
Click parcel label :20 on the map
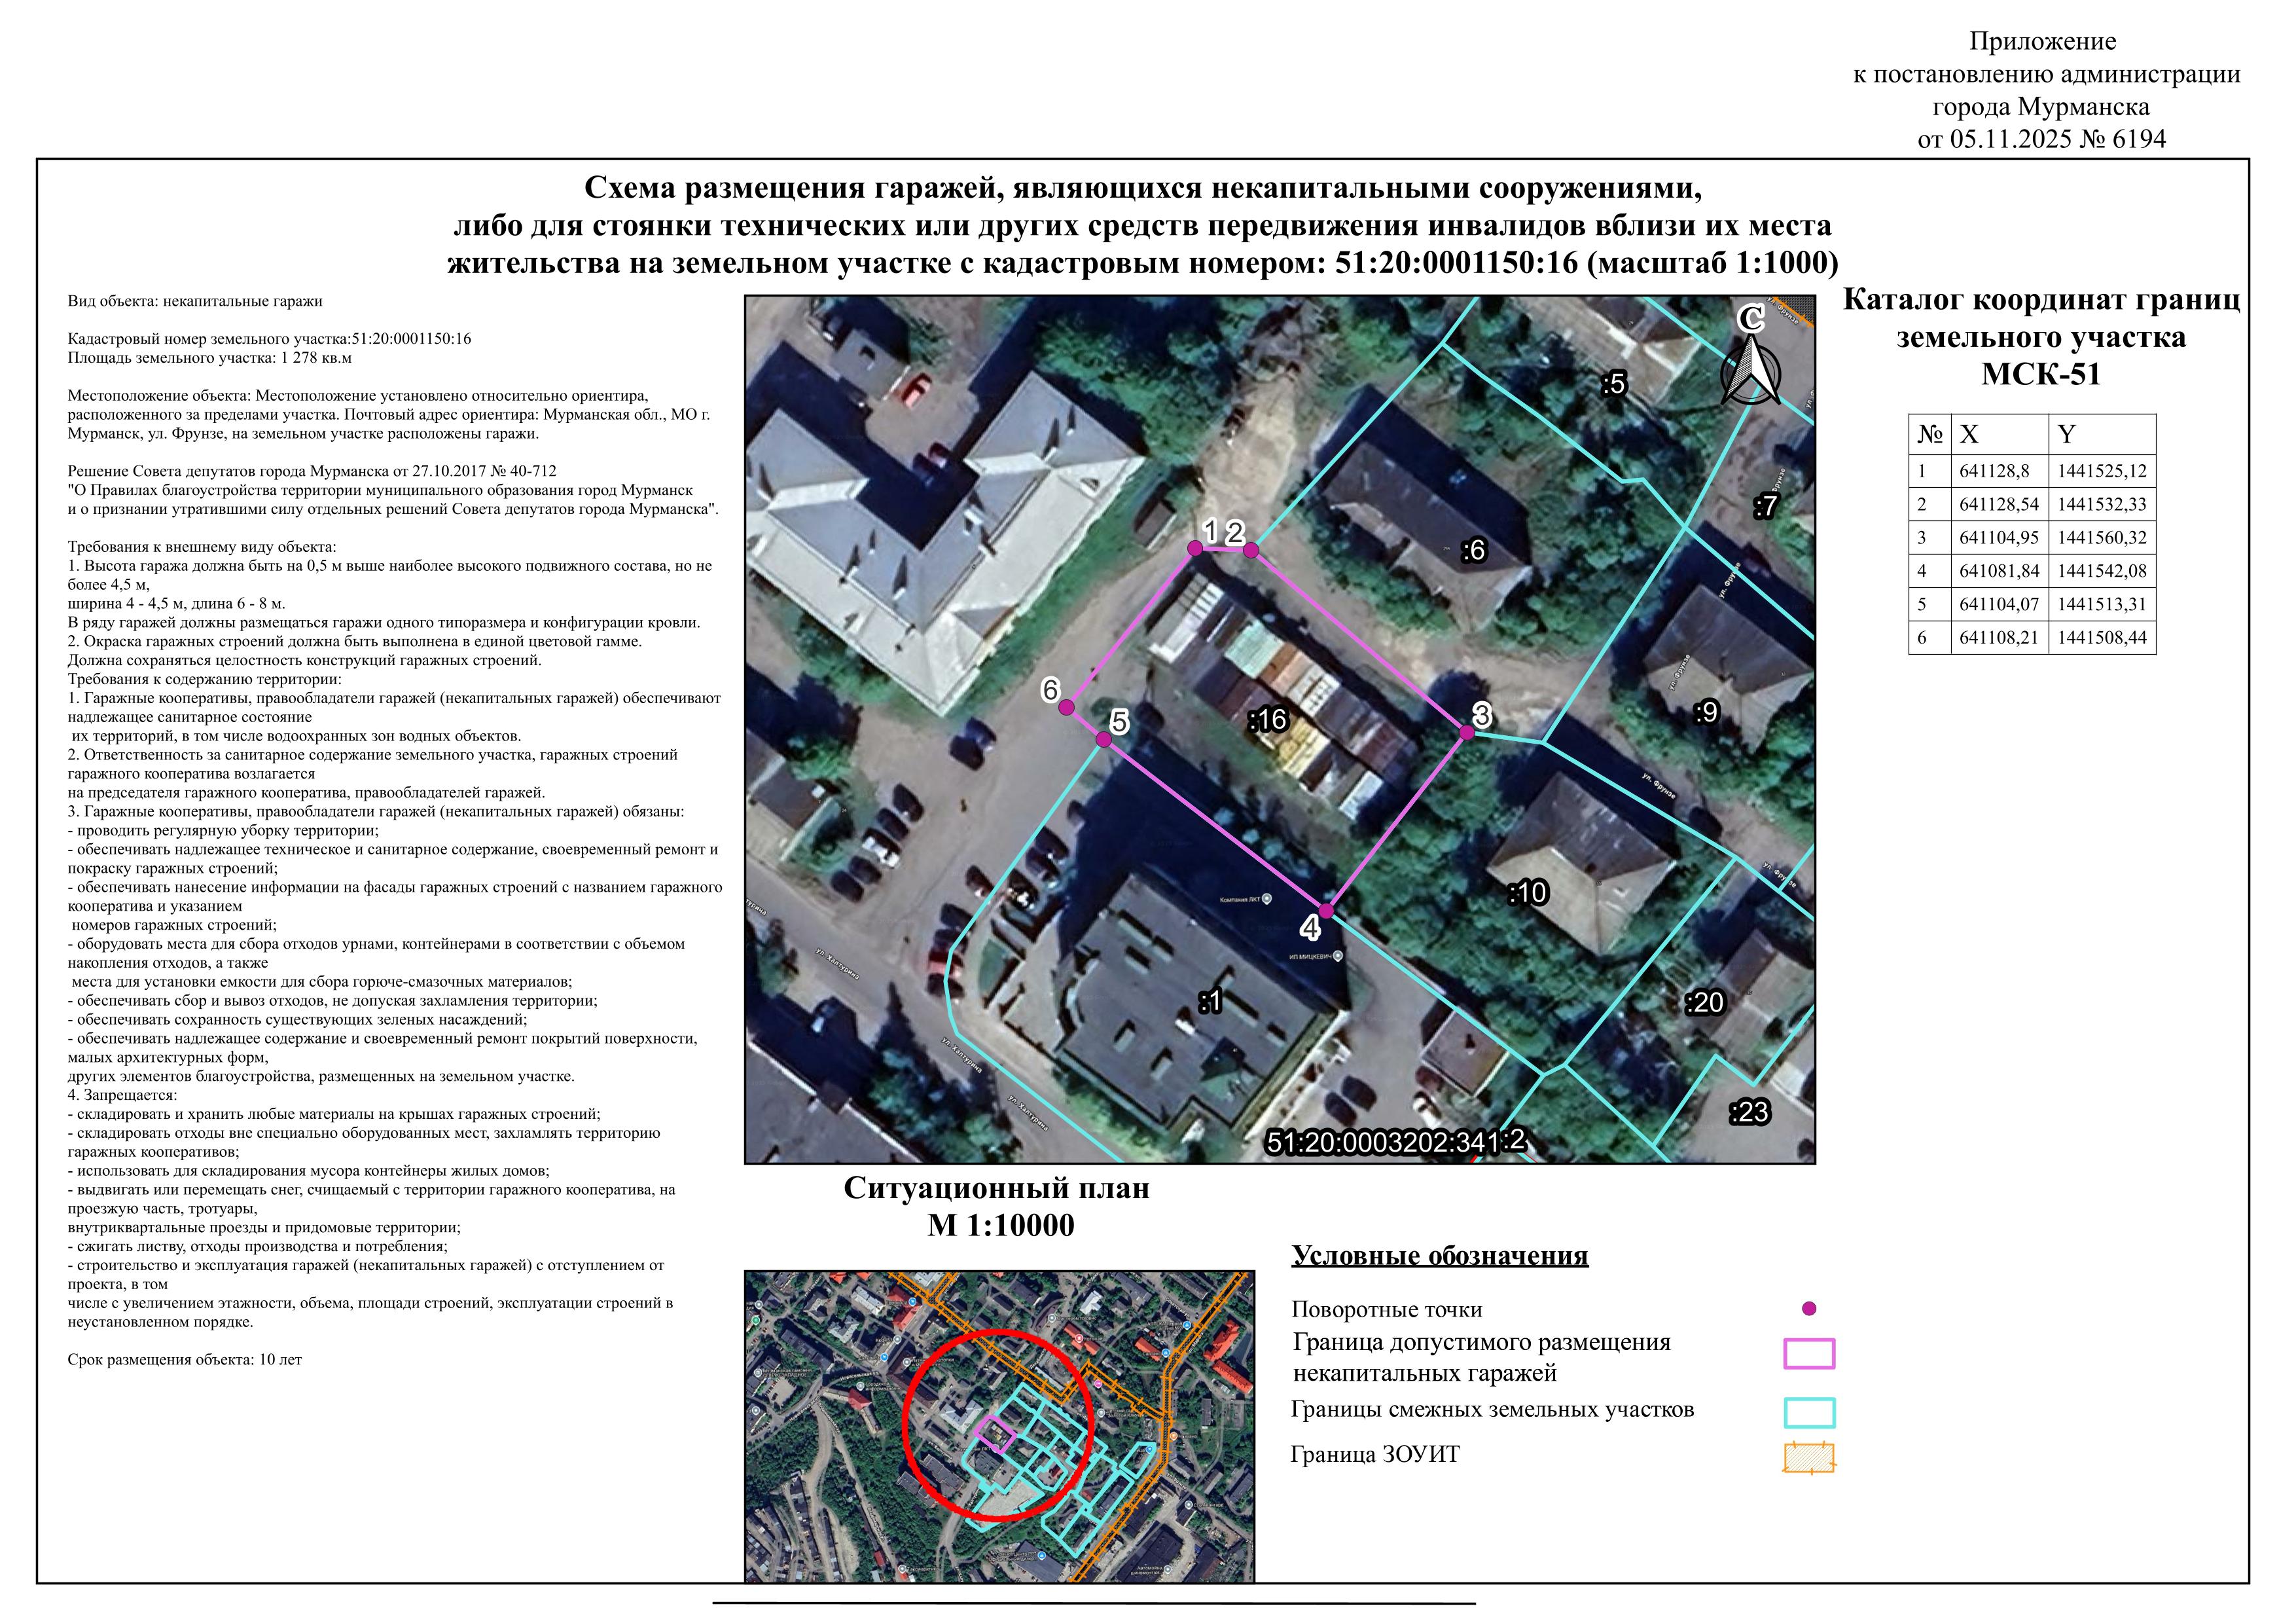(1705, 1002)
